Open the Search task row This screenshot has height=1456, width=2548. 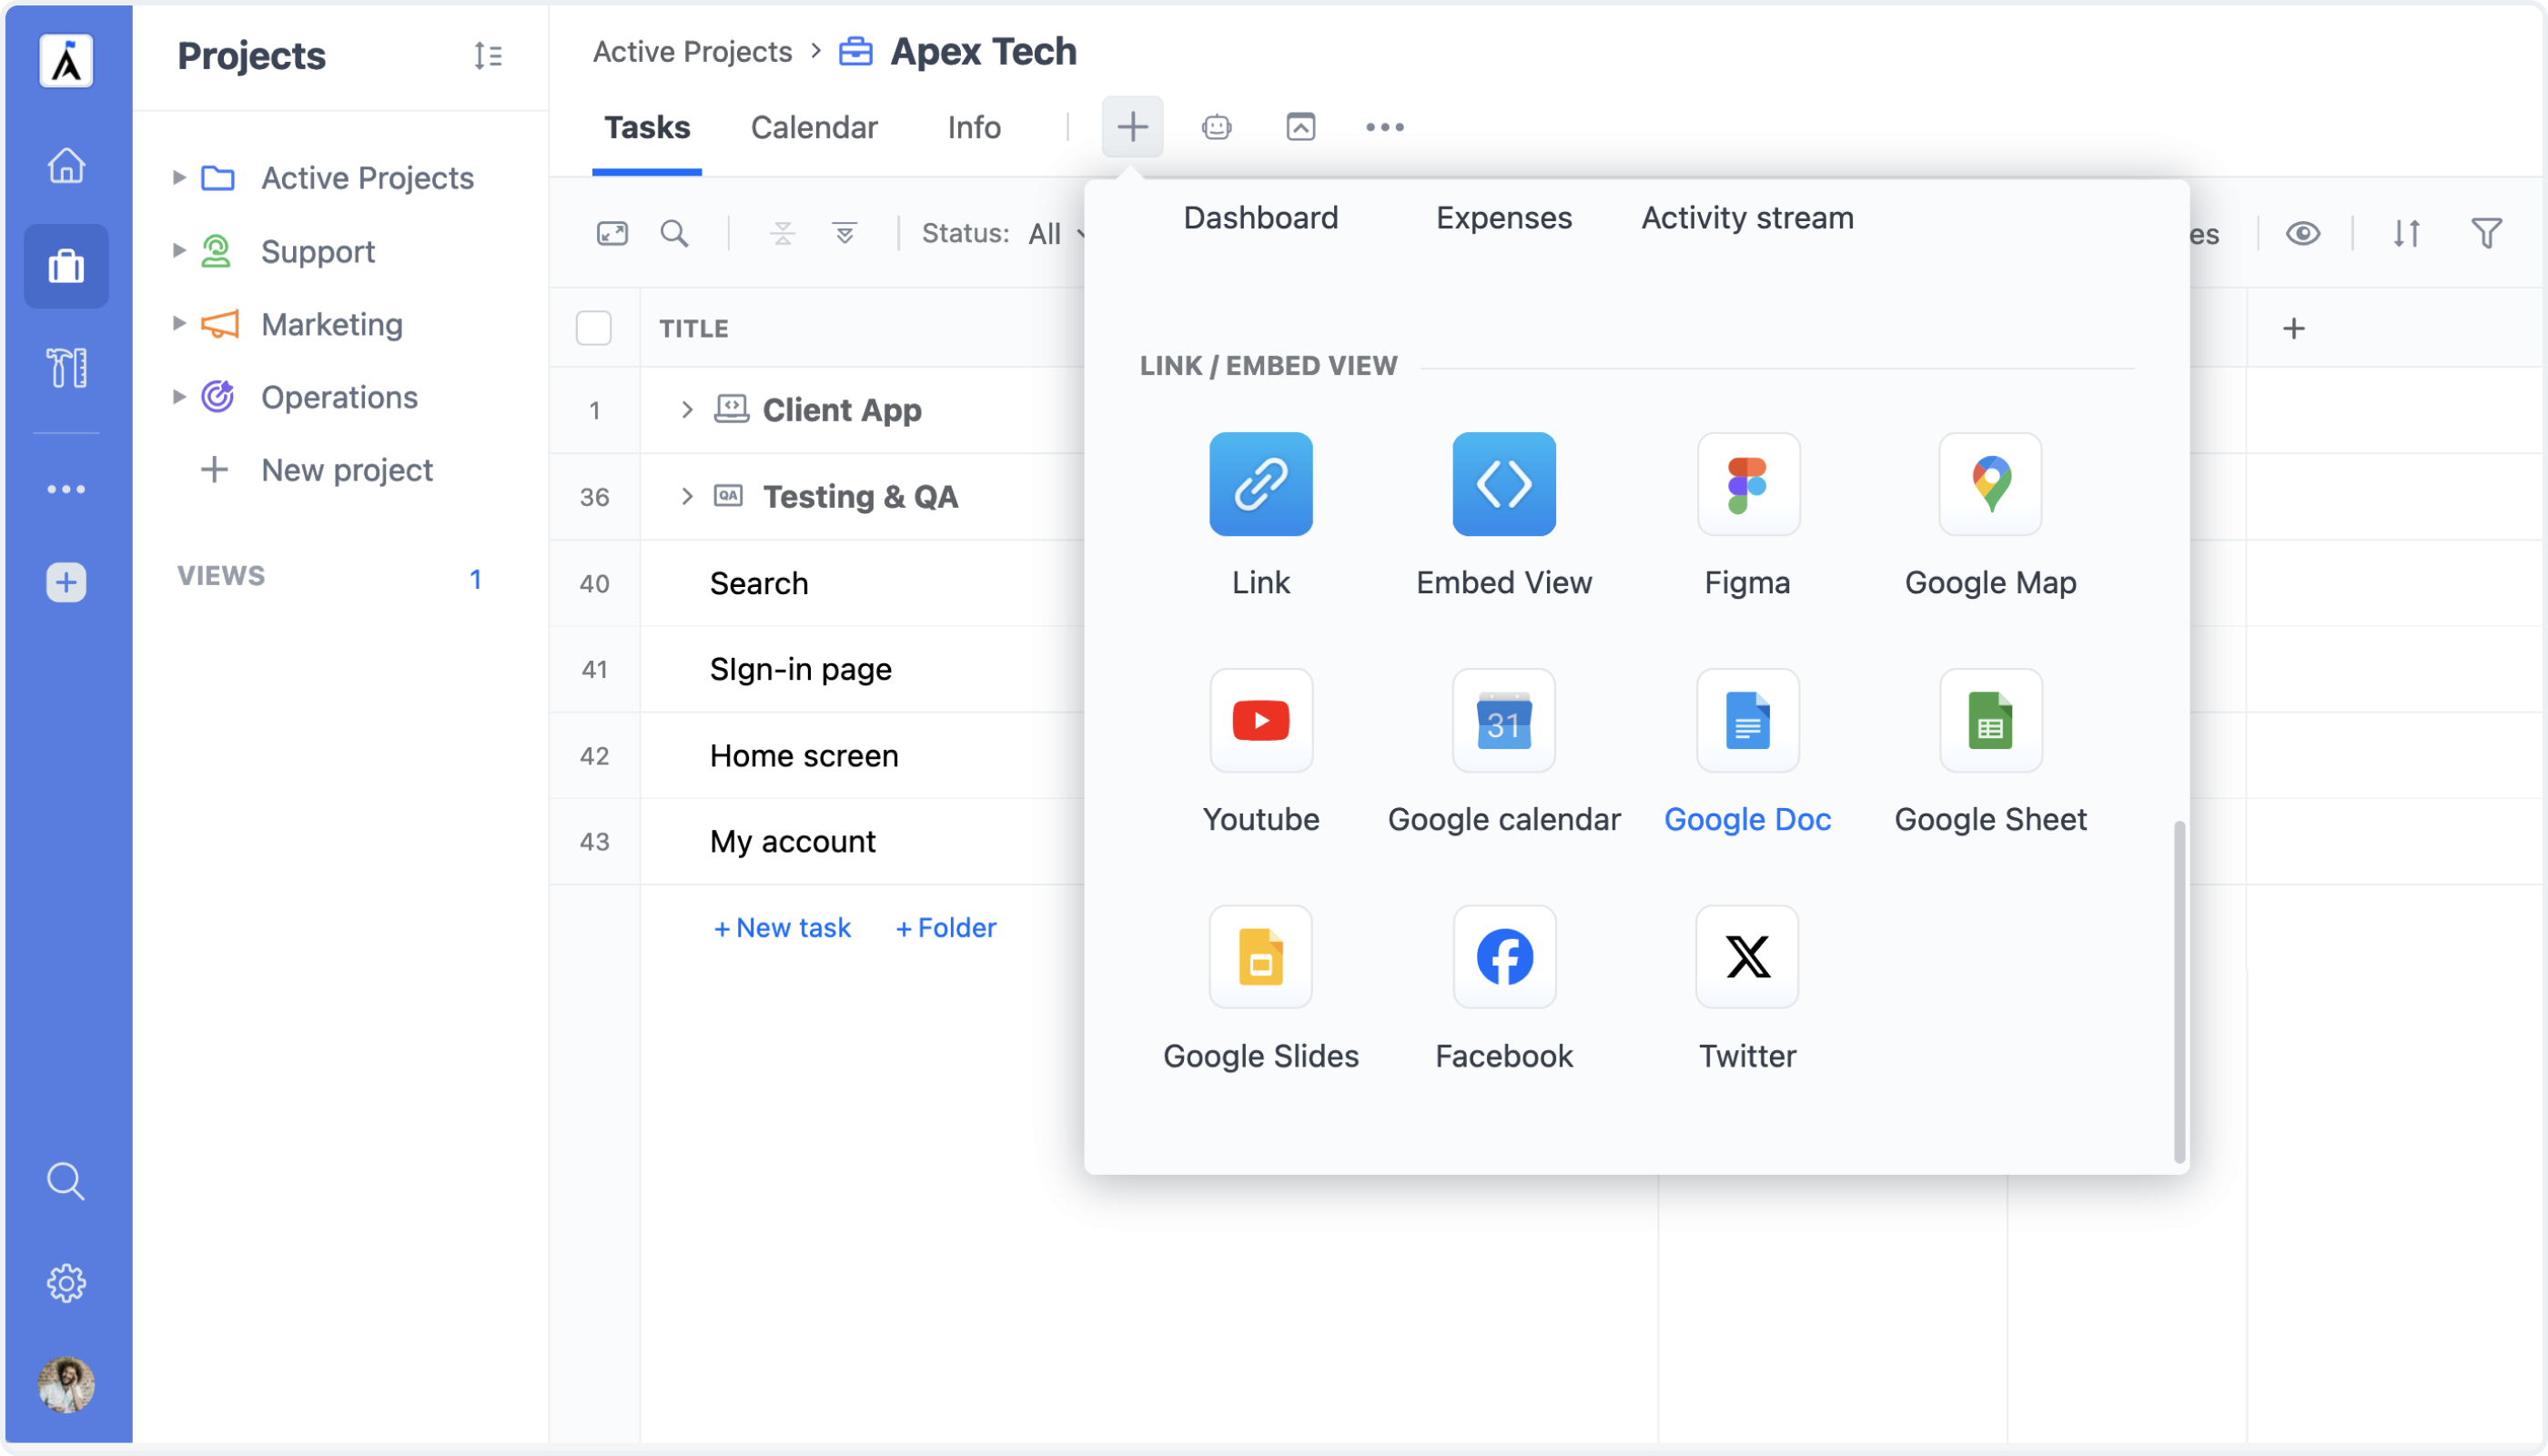click(759, 583)
